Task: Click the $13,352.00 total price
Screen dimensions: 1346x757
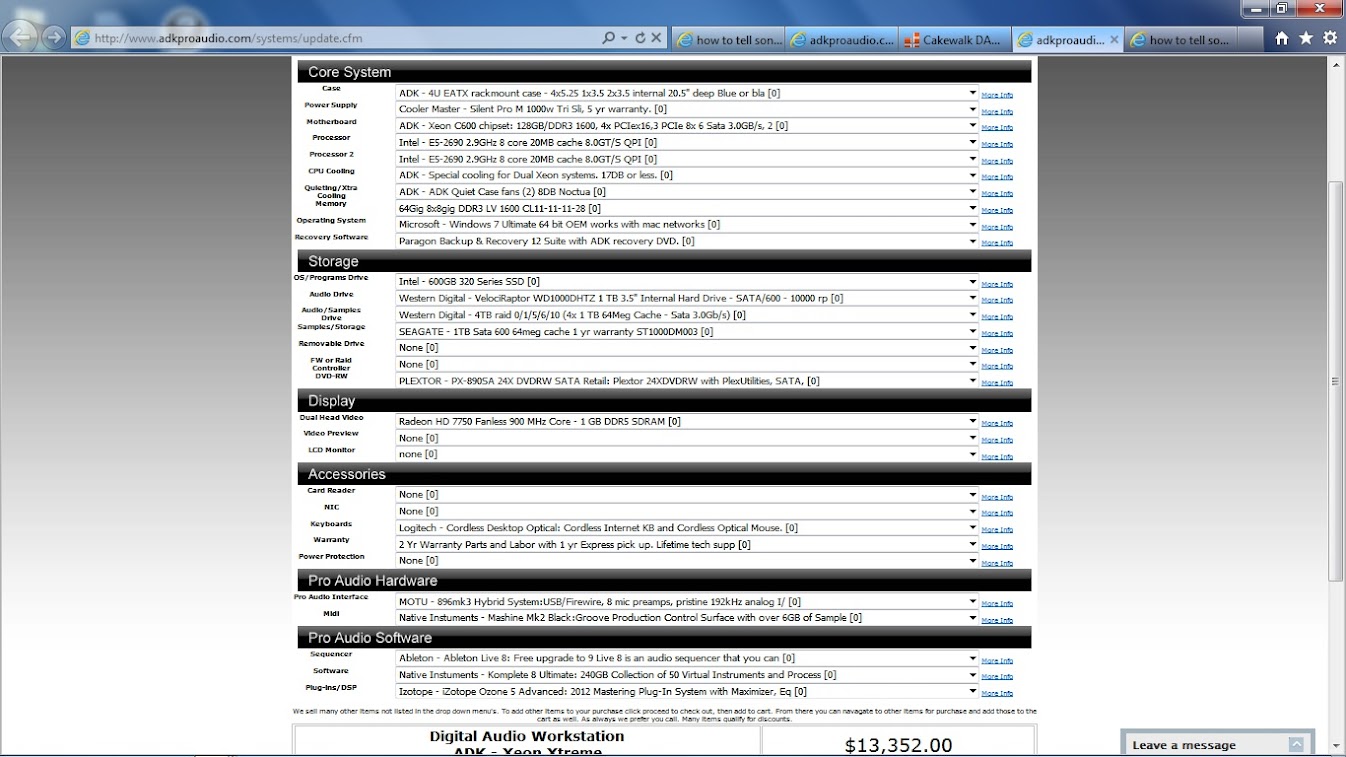Action: click(898, 745)
